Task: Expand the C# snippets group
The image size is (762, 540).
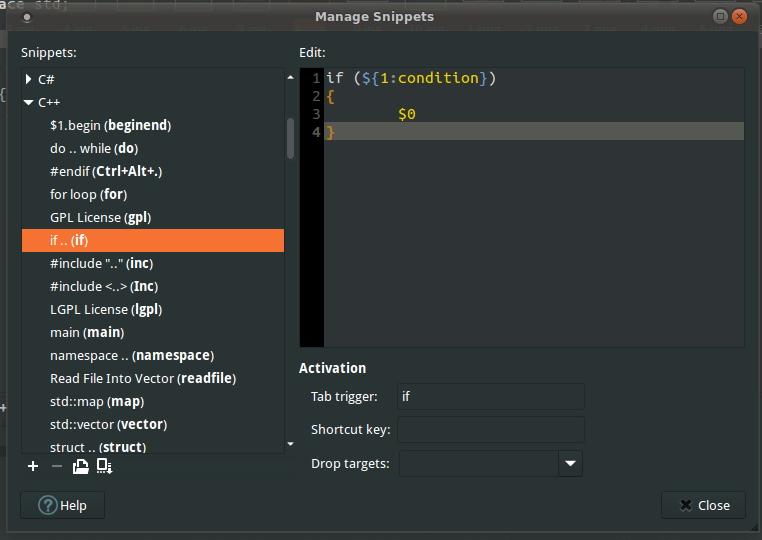Action: click(x=28, y=79)
